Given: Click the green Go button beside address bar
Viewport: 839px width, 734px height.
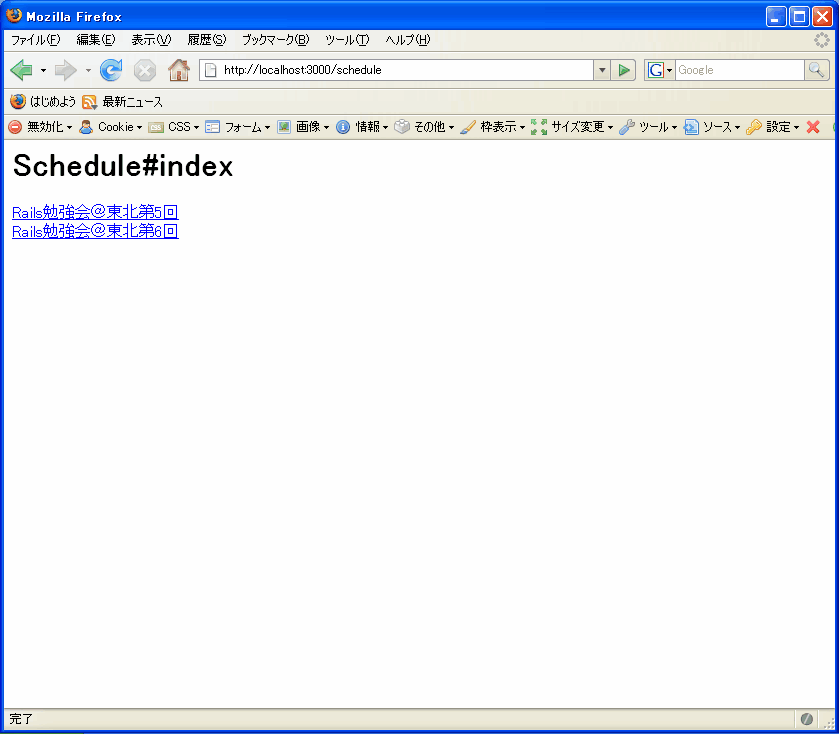Looking at the screenshot, I should click(x=623, y=70).
